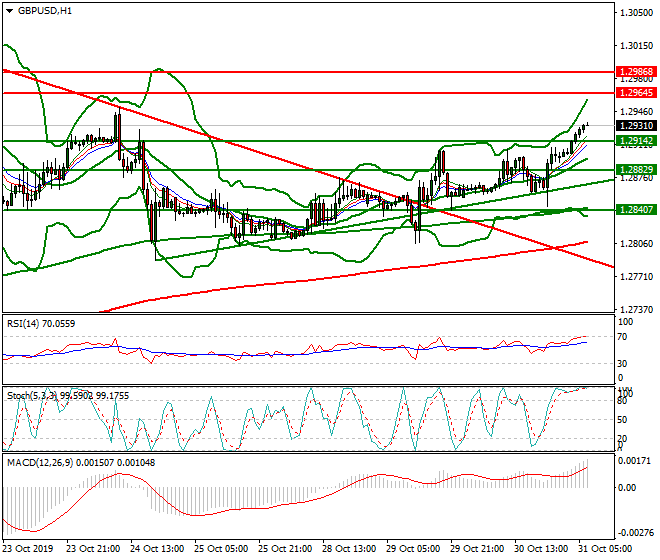Click the 1.27370 price scale value
660x560 pixels.
637,309
